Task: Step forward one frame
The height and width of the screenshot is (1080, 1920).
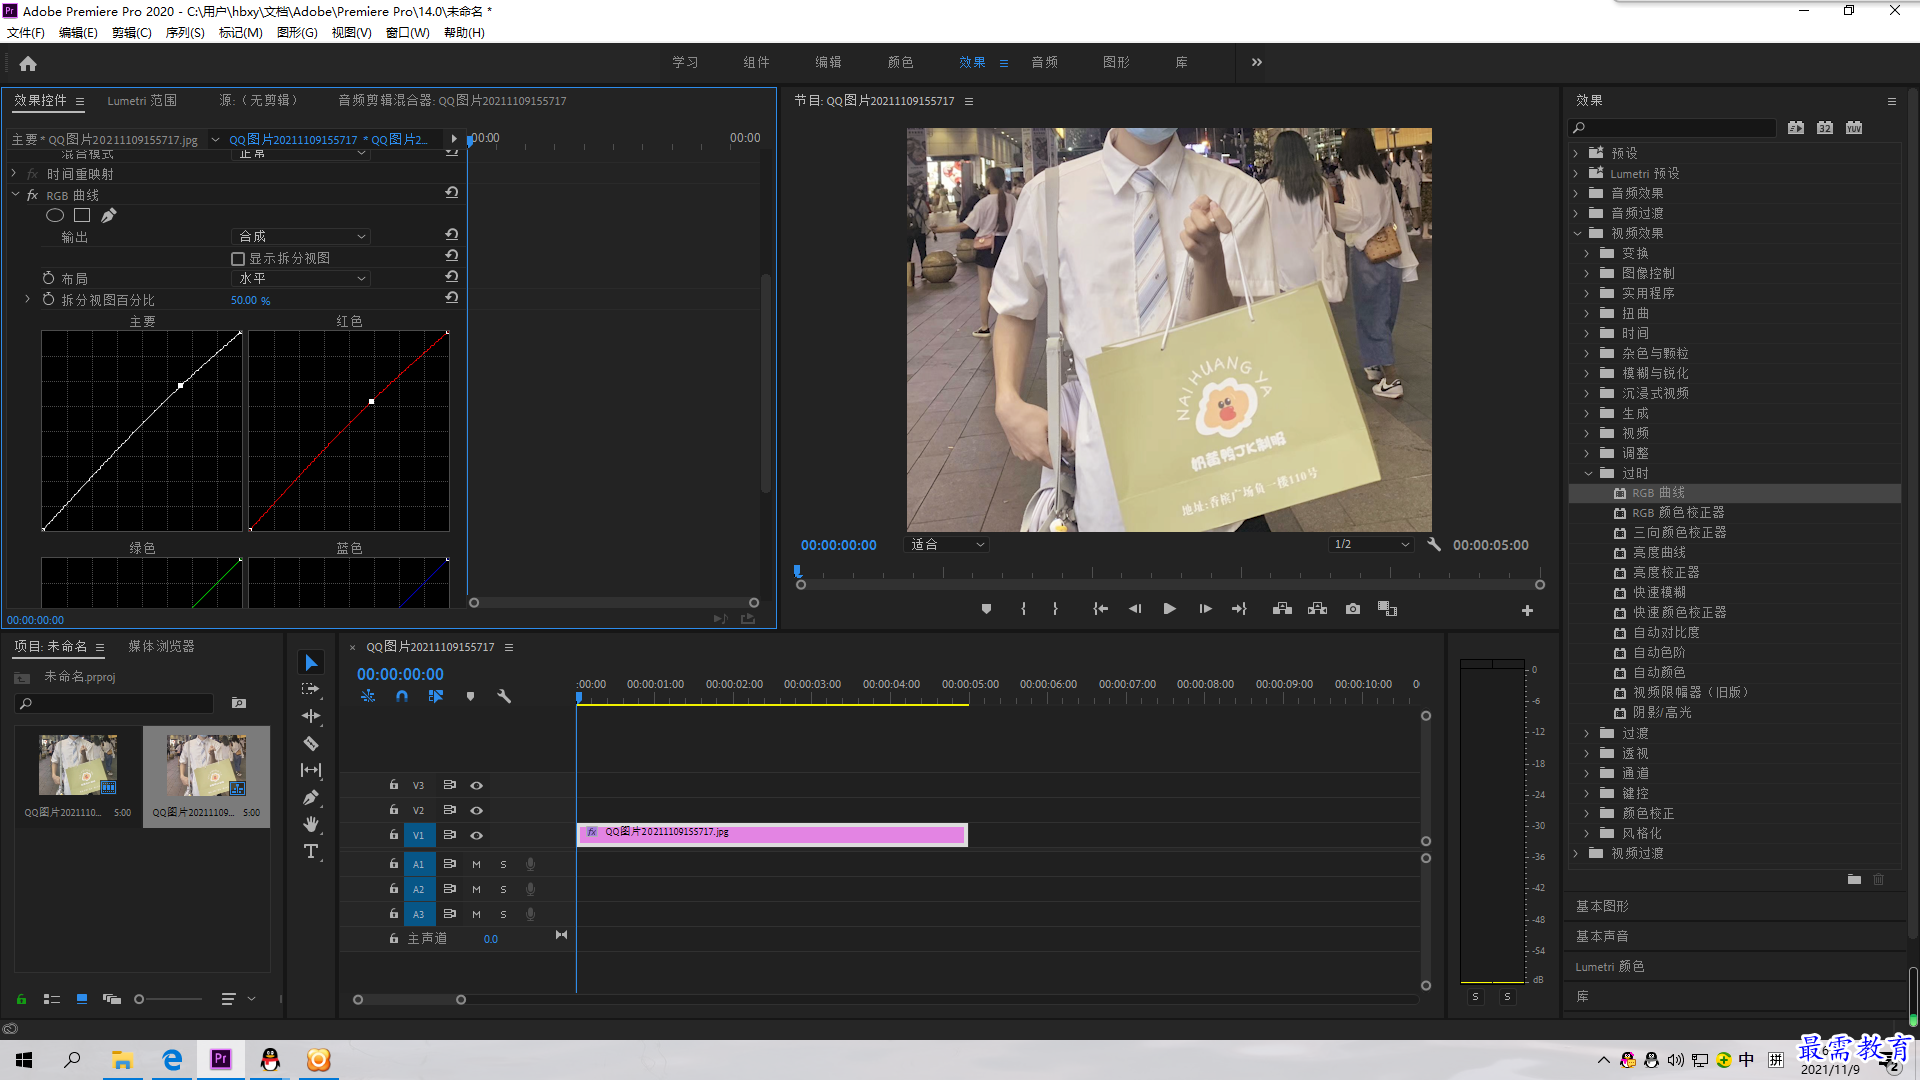Action: [1206, 609]
